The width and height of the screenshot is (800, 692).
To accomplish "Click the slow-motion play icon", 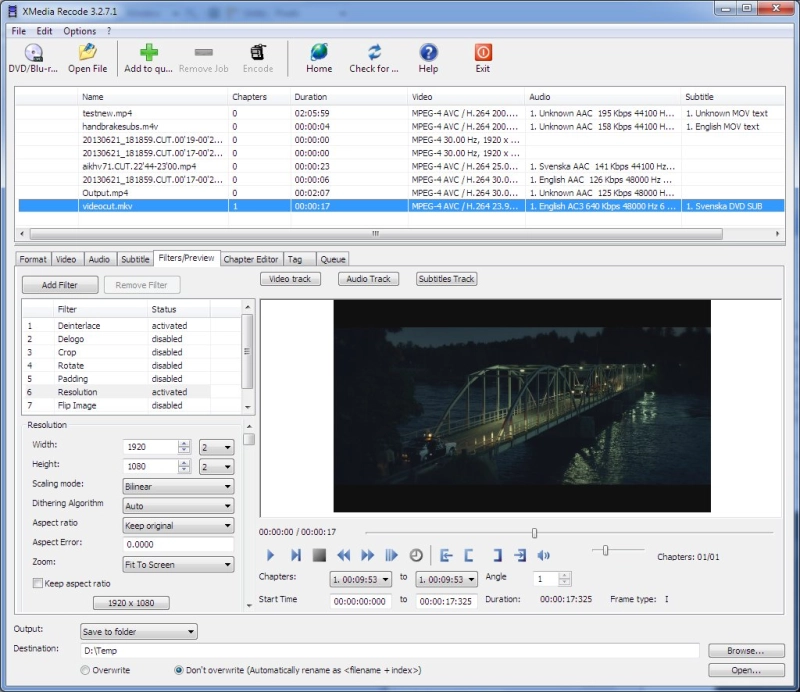I will click(391, 555).
